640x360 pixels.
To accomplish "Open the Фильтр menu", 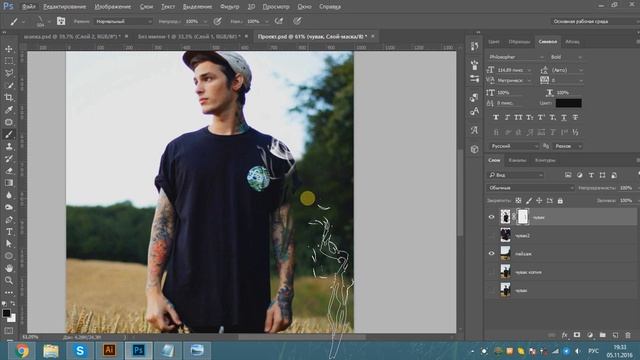I will tap(229, 7).
